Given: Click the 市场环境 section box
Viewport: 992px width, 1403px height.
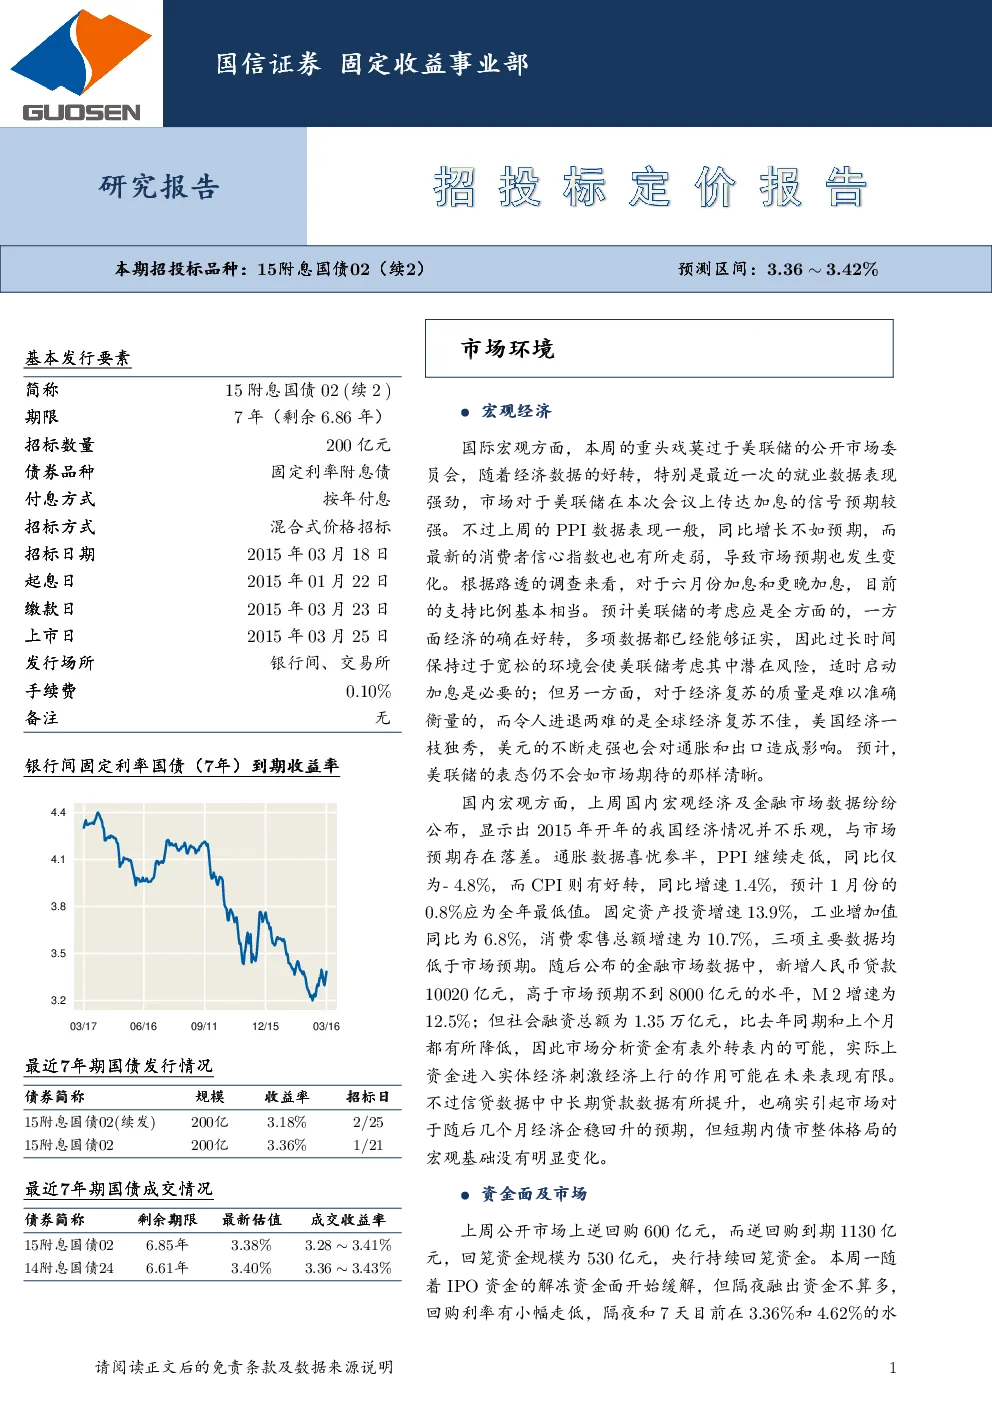Looking at the screenshot, I should pos(659,348).
